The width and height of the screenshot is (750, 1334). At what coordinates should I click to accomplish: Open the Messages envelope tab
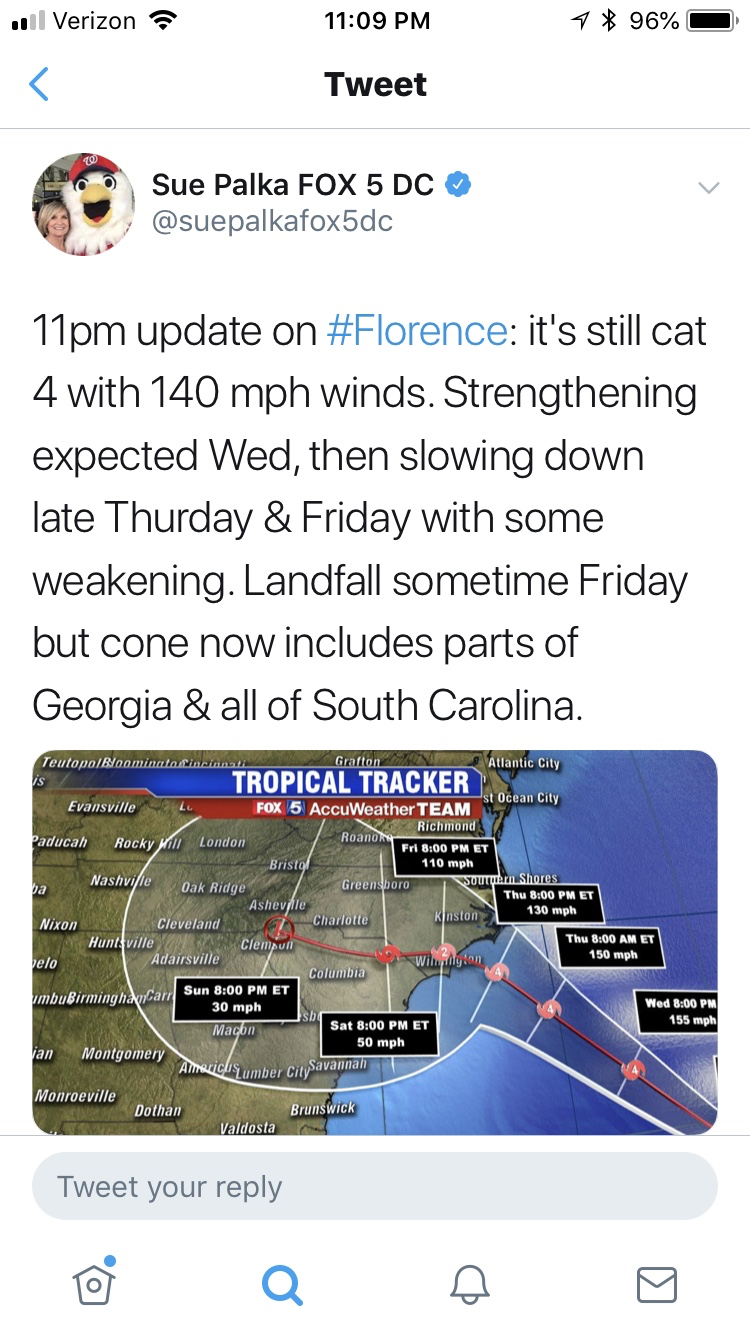click(657, 1283)
